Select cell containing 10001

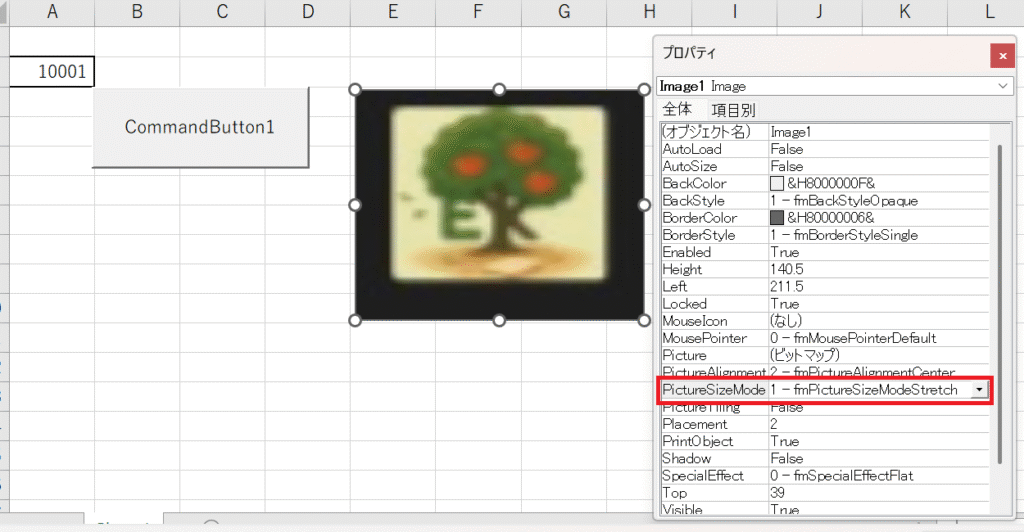point(52,72)
